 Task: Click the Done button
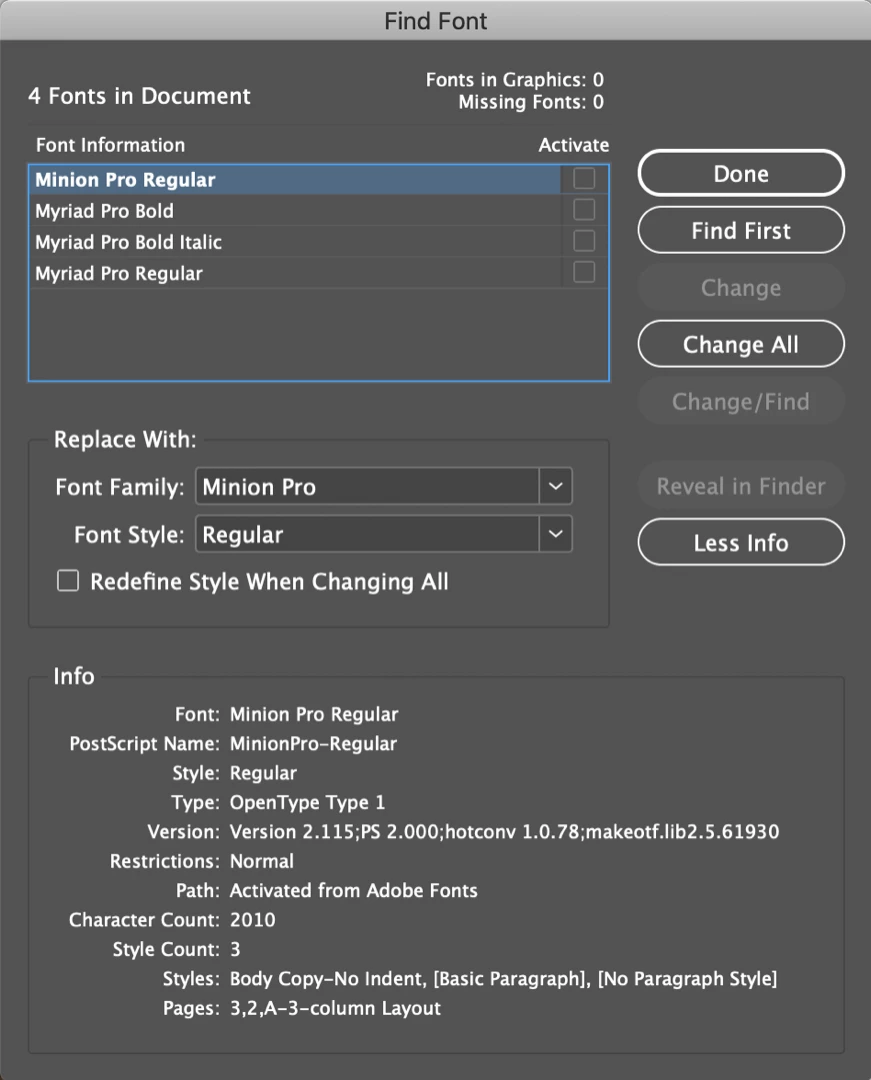click(741, 174)
